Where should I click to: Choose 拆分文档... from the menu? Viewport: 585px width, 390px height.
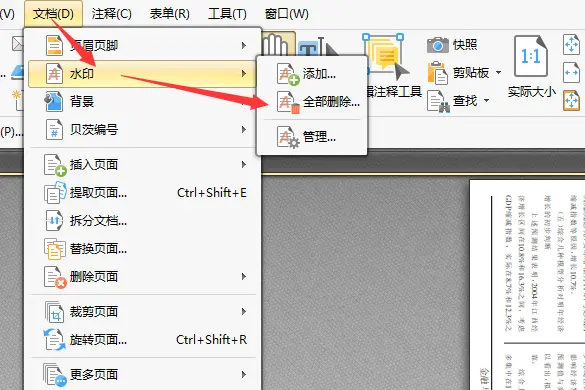(142, 221)
